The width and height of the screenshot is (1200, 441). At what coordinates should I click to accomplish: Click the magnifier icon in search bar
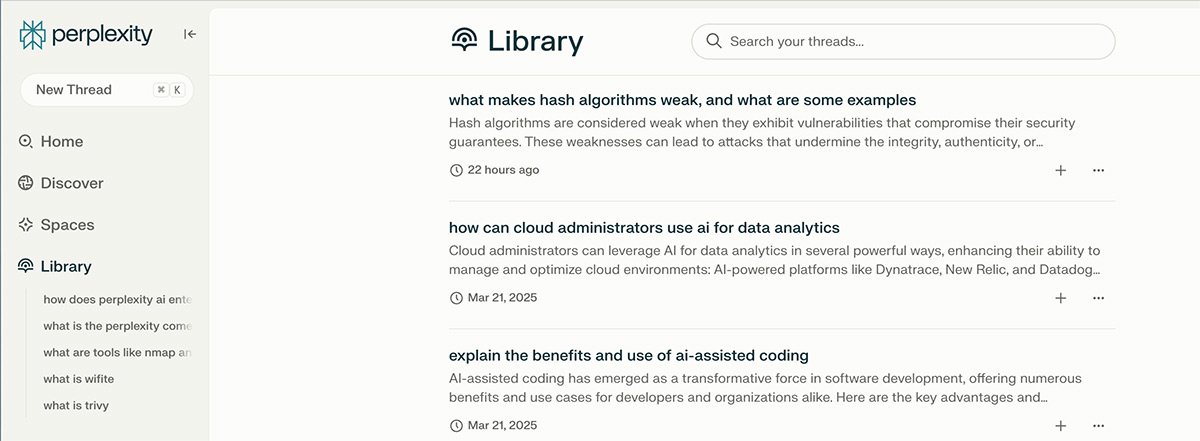tap(714, 41)
